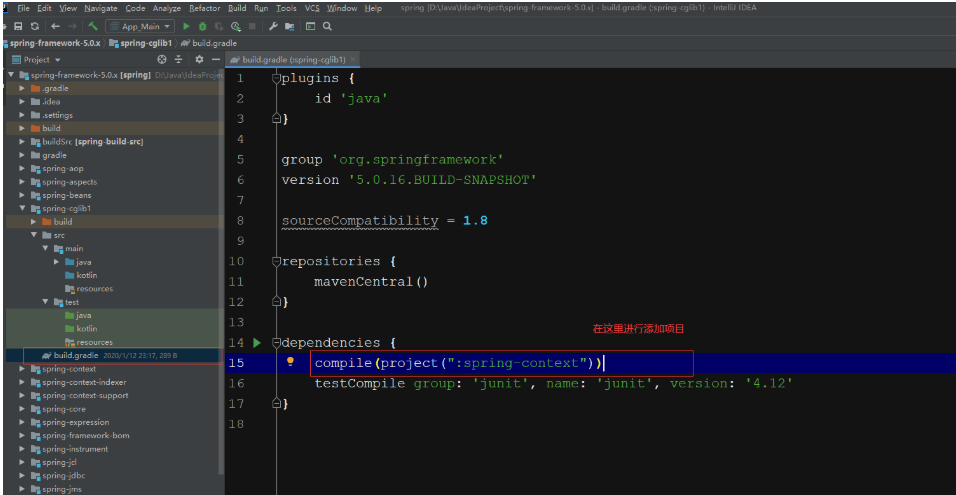Click the Run with Profiler icon
Image resolution: width=956 pixels, height=495 pixels.
pos(235,26)
